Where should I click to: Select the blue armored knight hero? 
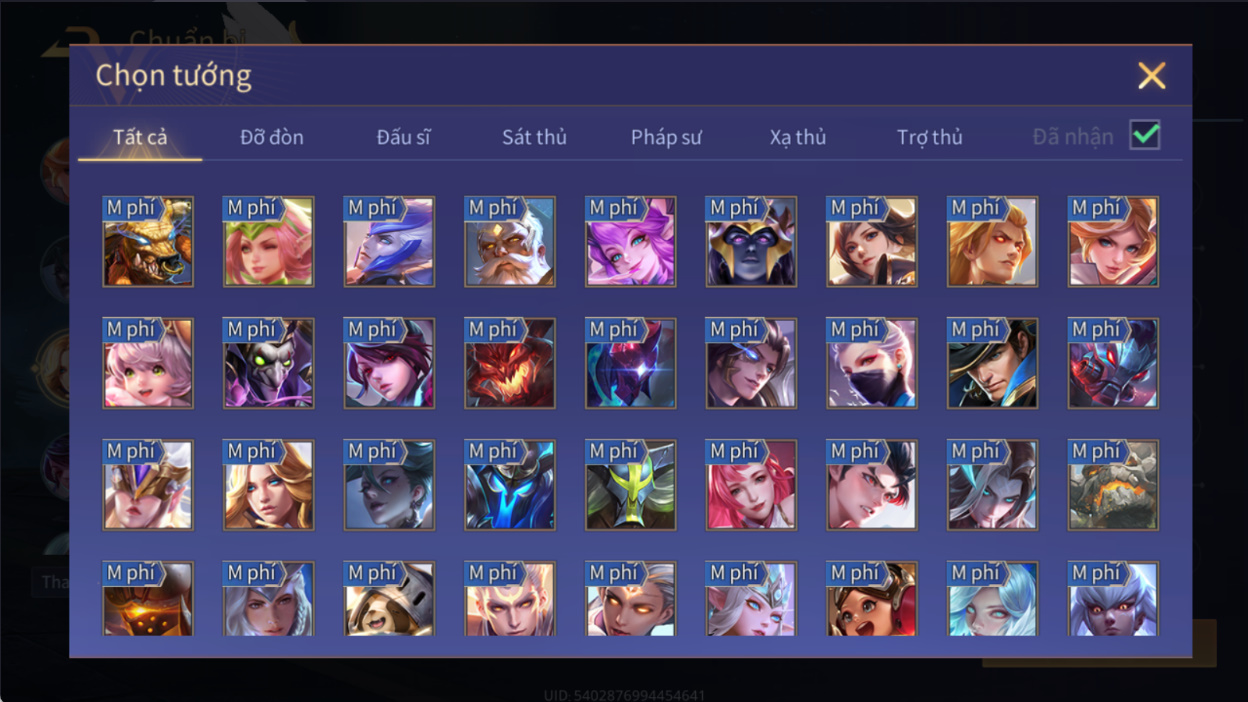coord(510,486)
